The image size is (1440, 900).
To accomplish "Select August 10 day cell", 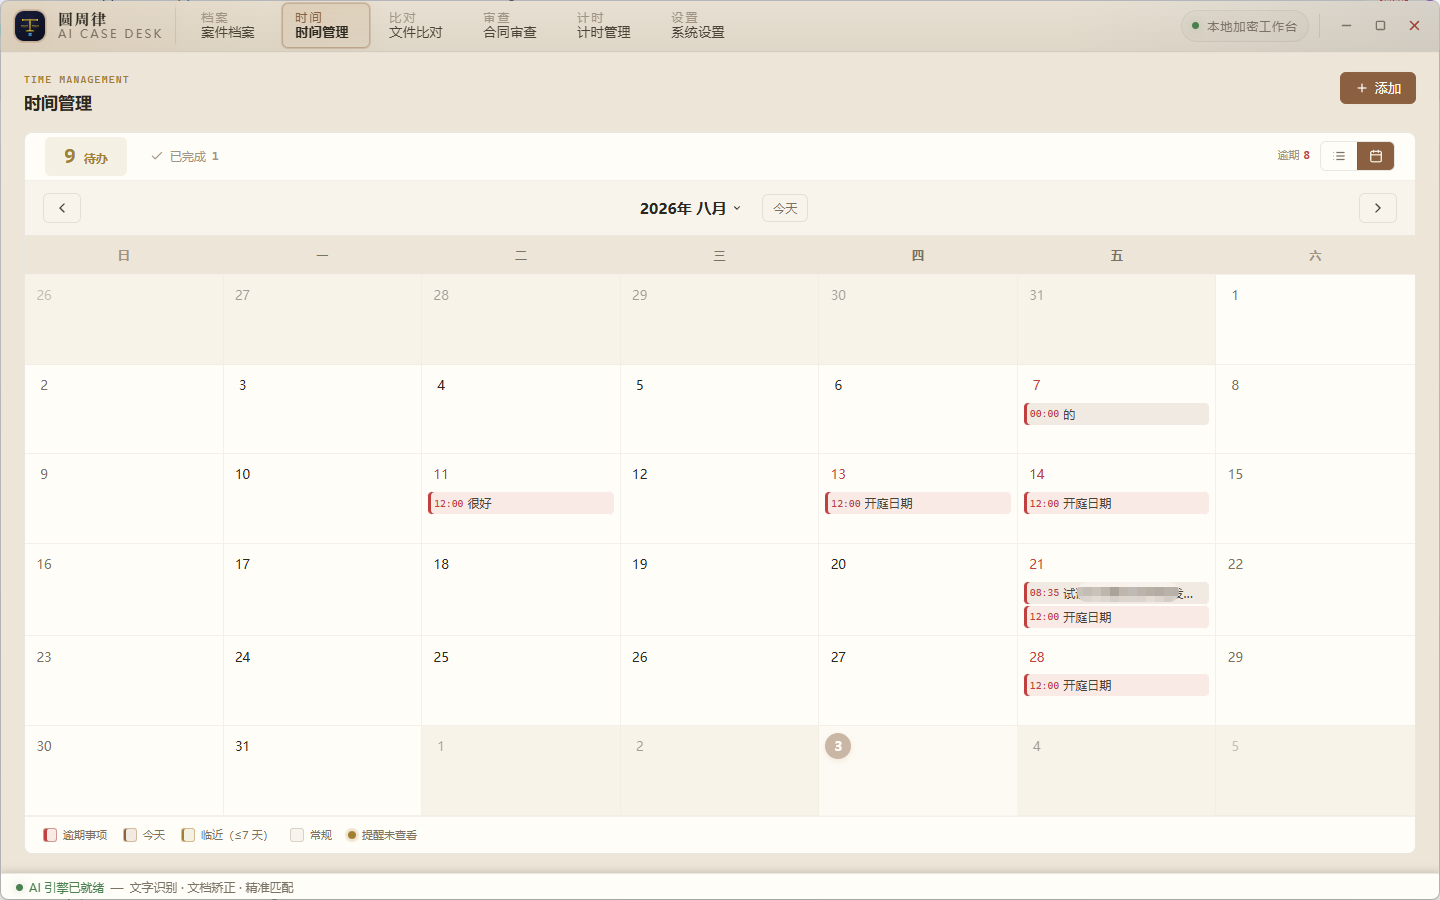I will pos(322,498).
